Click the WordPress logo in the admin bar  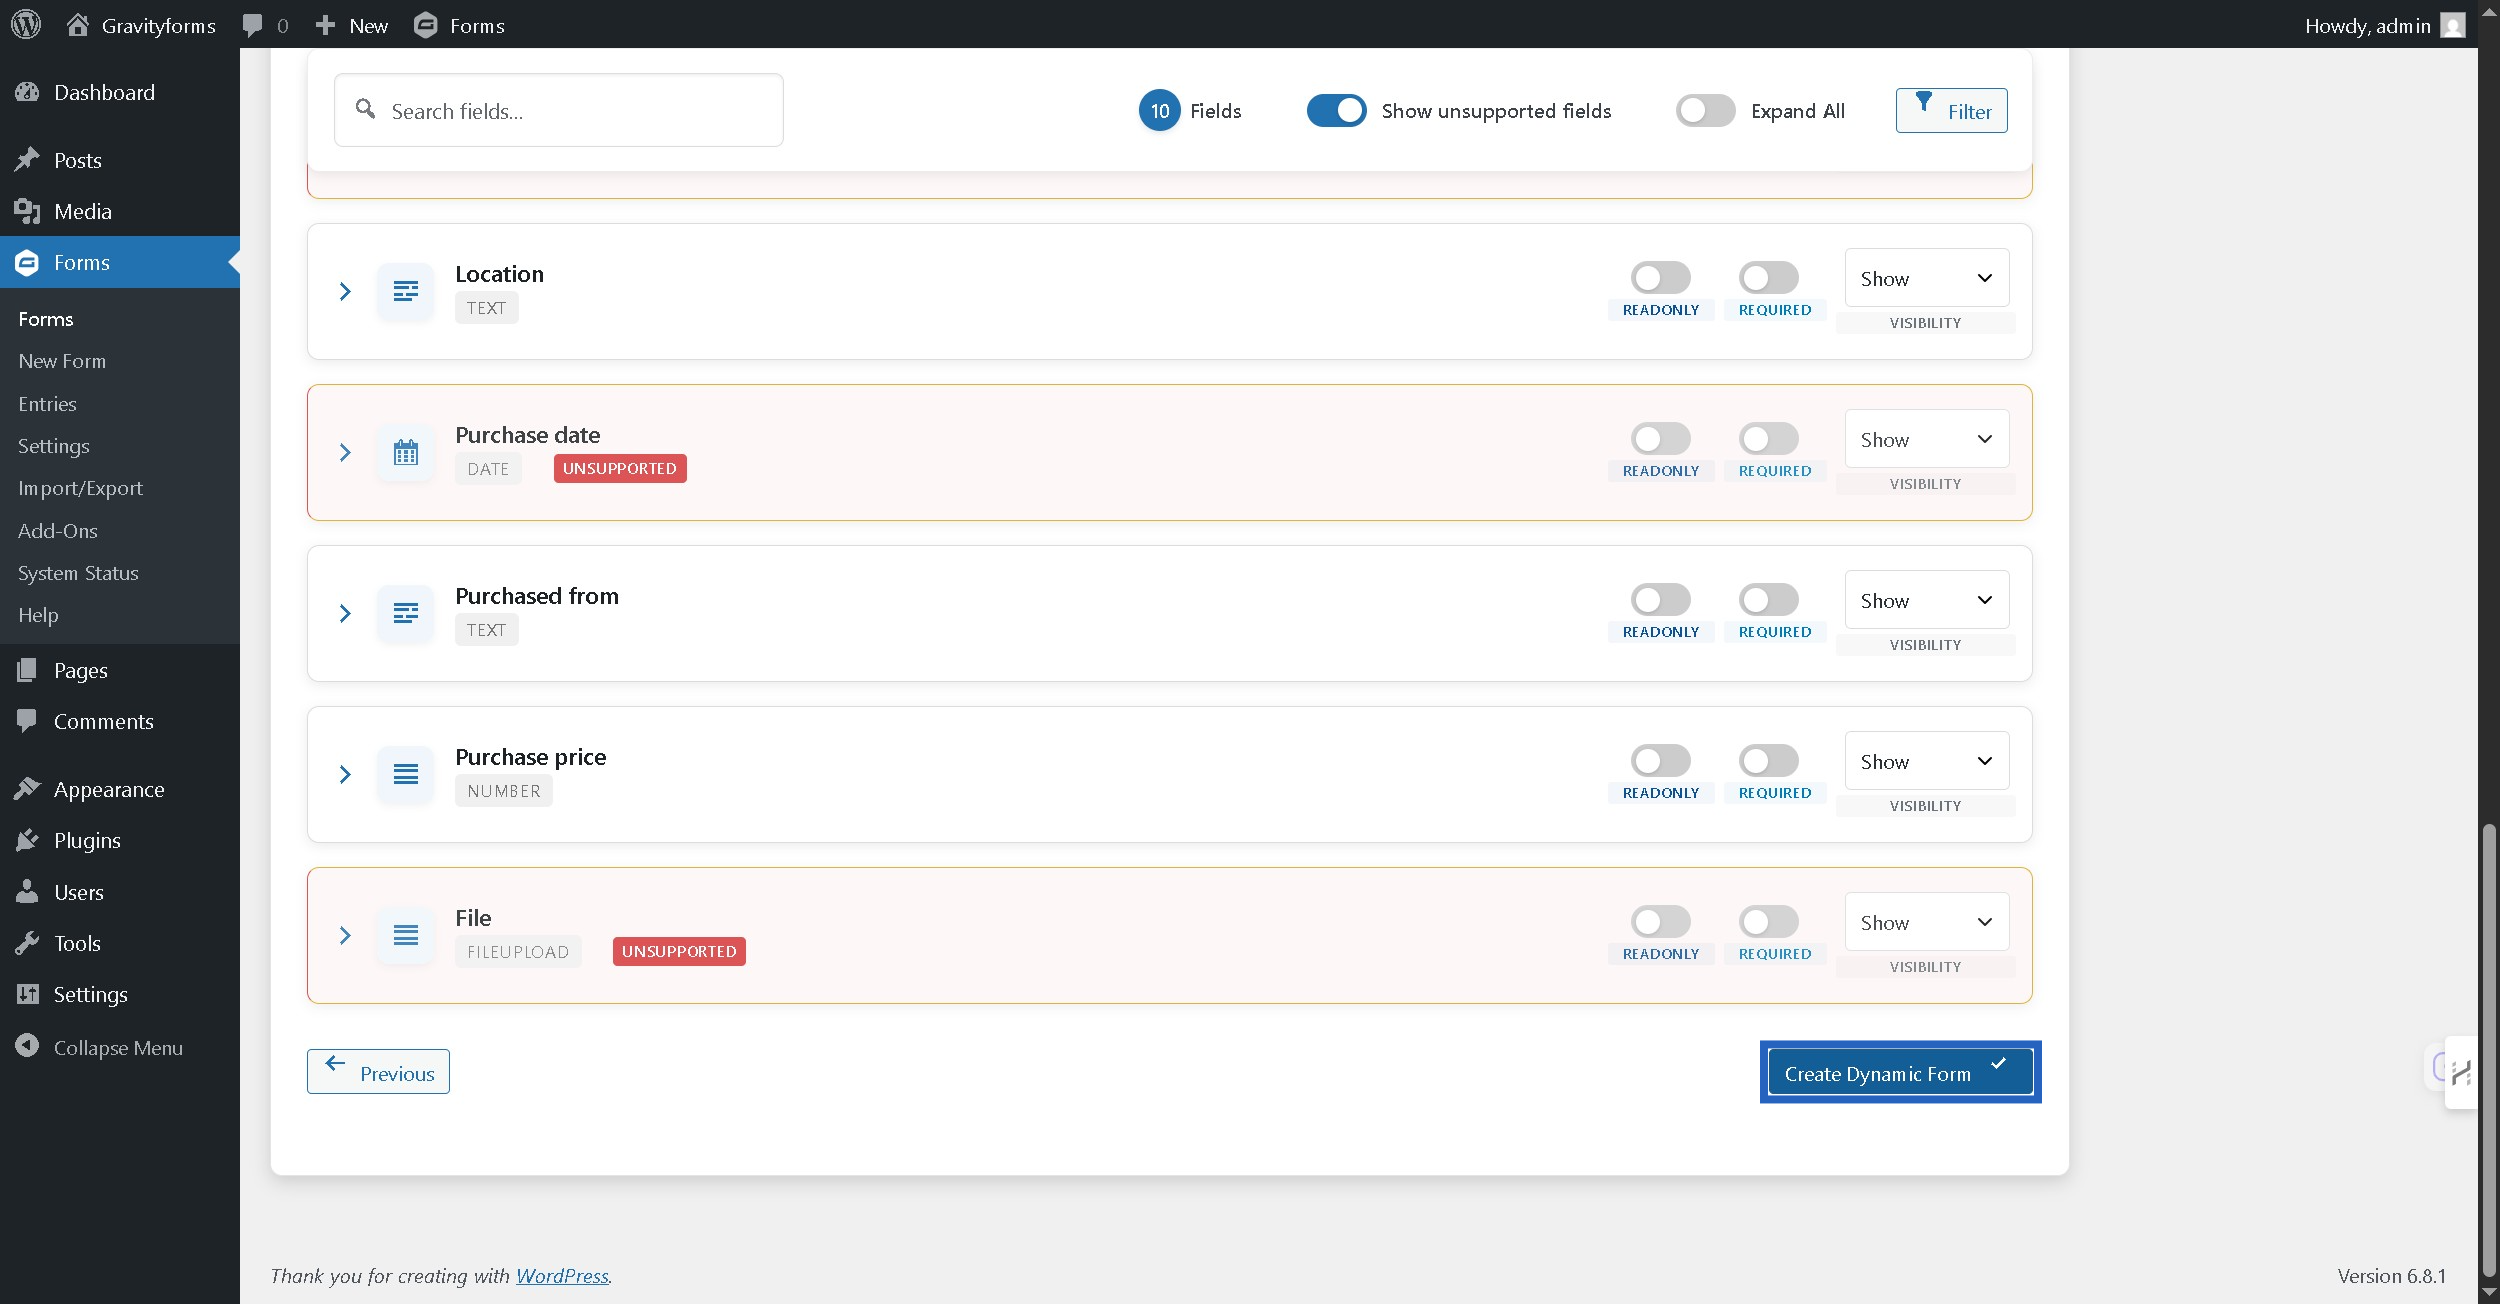coord(25,24)
